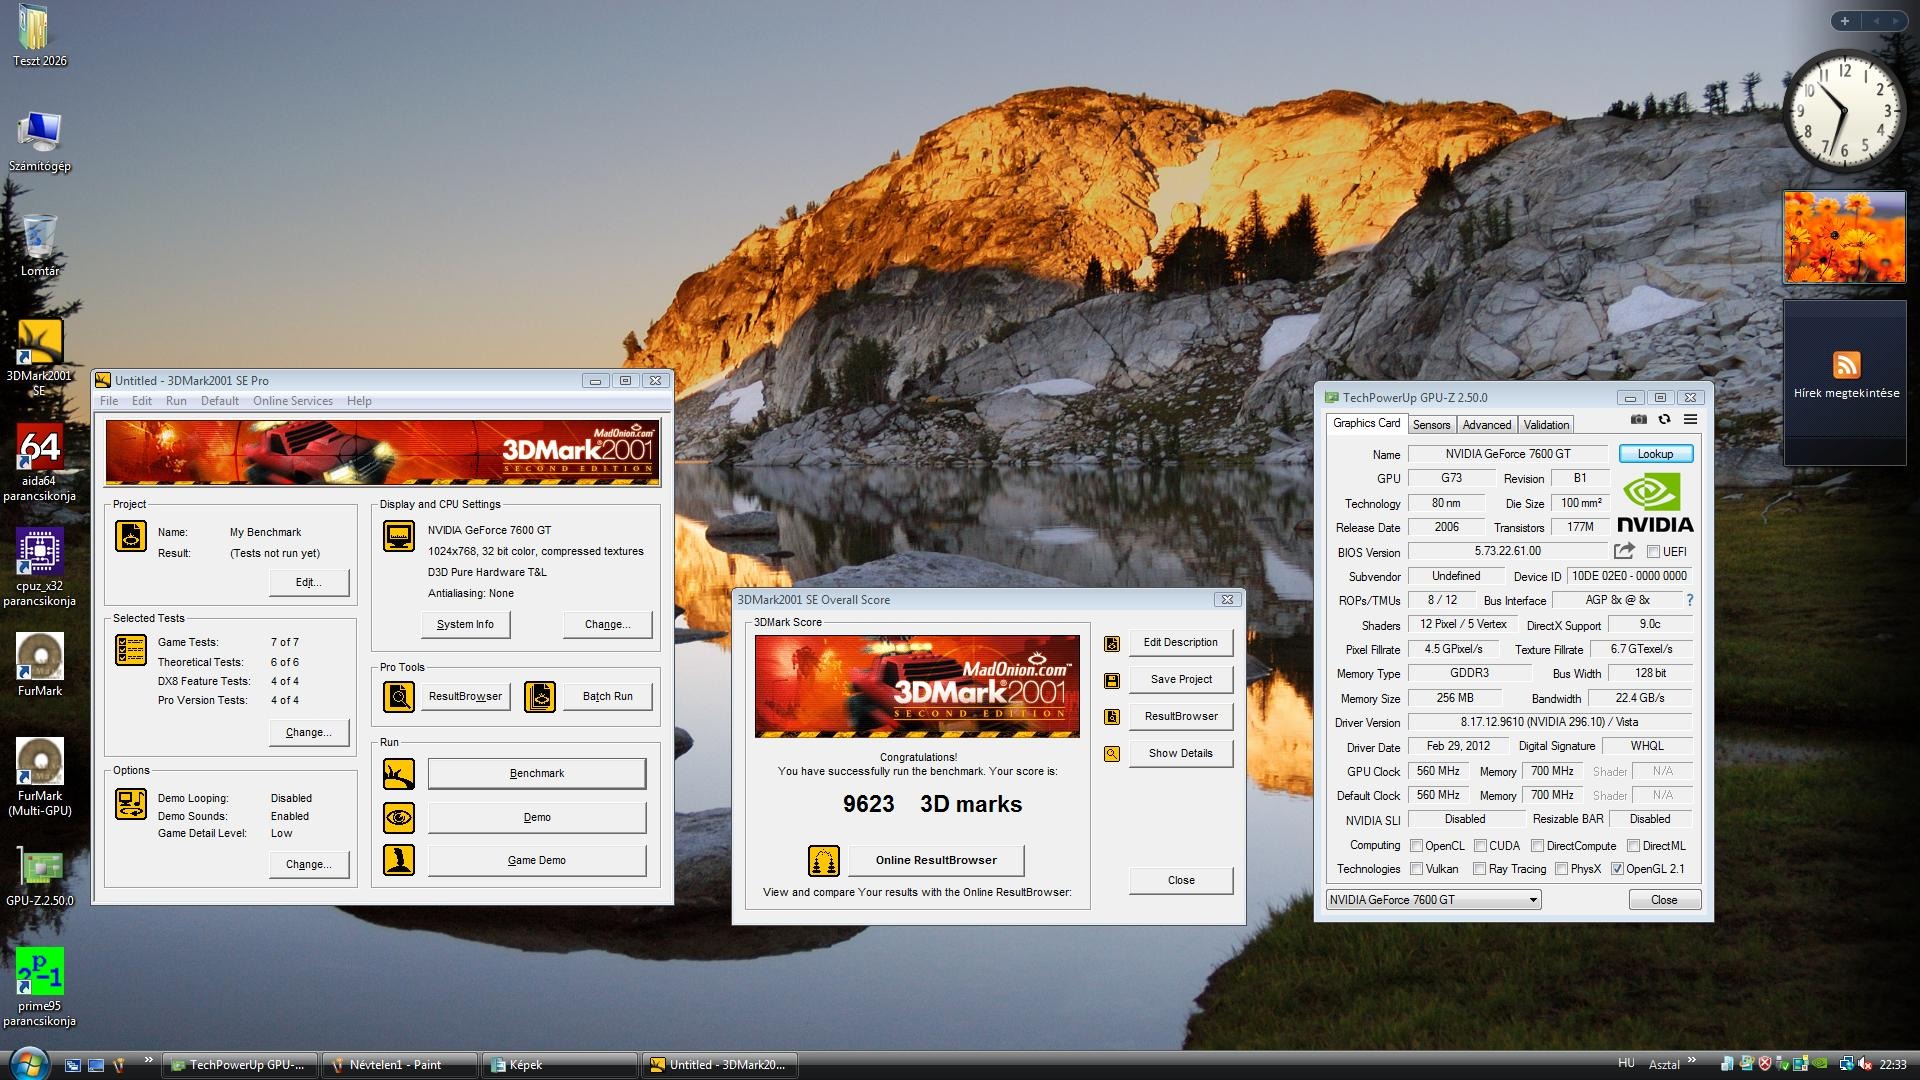Toggle the OpenGL 2.1 checkbox
The width and height of the screenshot is (1920, 1080).
point(1617,869)
